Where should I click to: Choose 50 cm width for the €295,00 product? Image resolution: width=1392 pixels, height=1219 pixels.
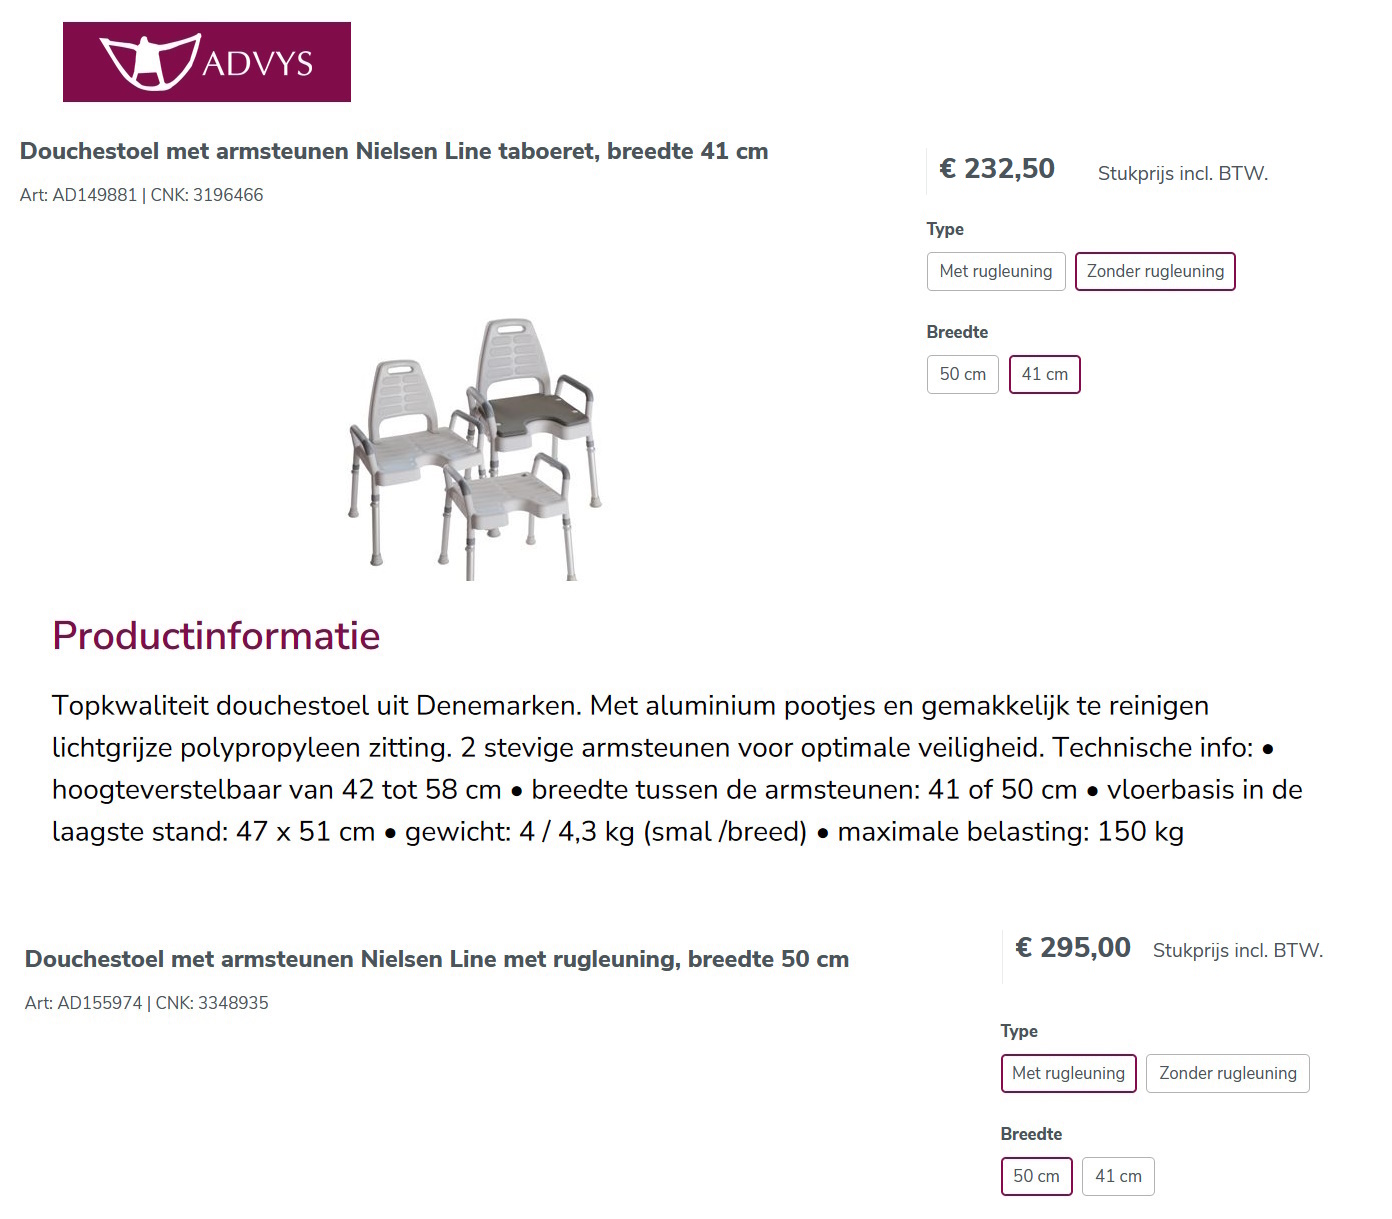1036,1177
